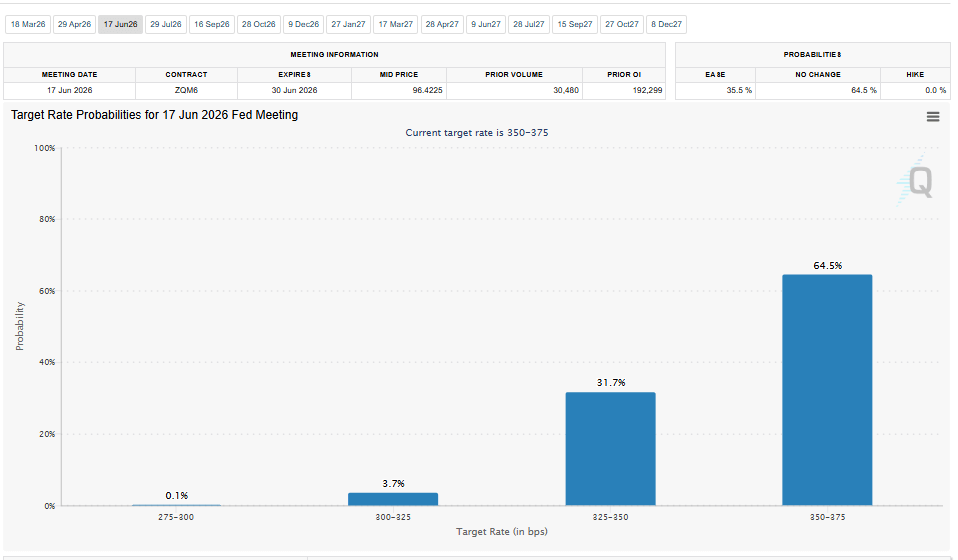Click the Q watermark logo on chart
Viewport: 958px width, 560px height.
pyautogui.click(x=918, y=181)
